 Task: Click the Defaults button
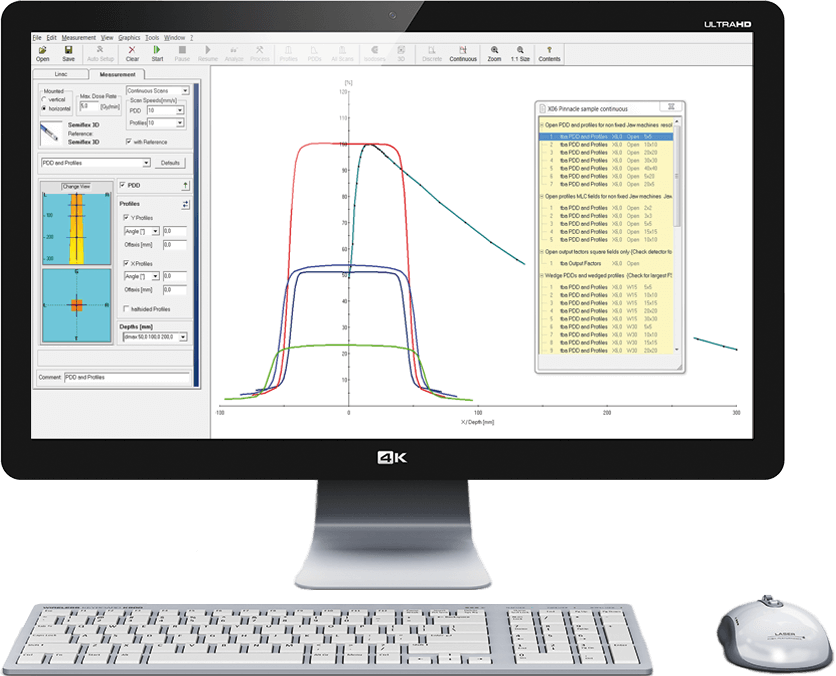click(171, 162)
